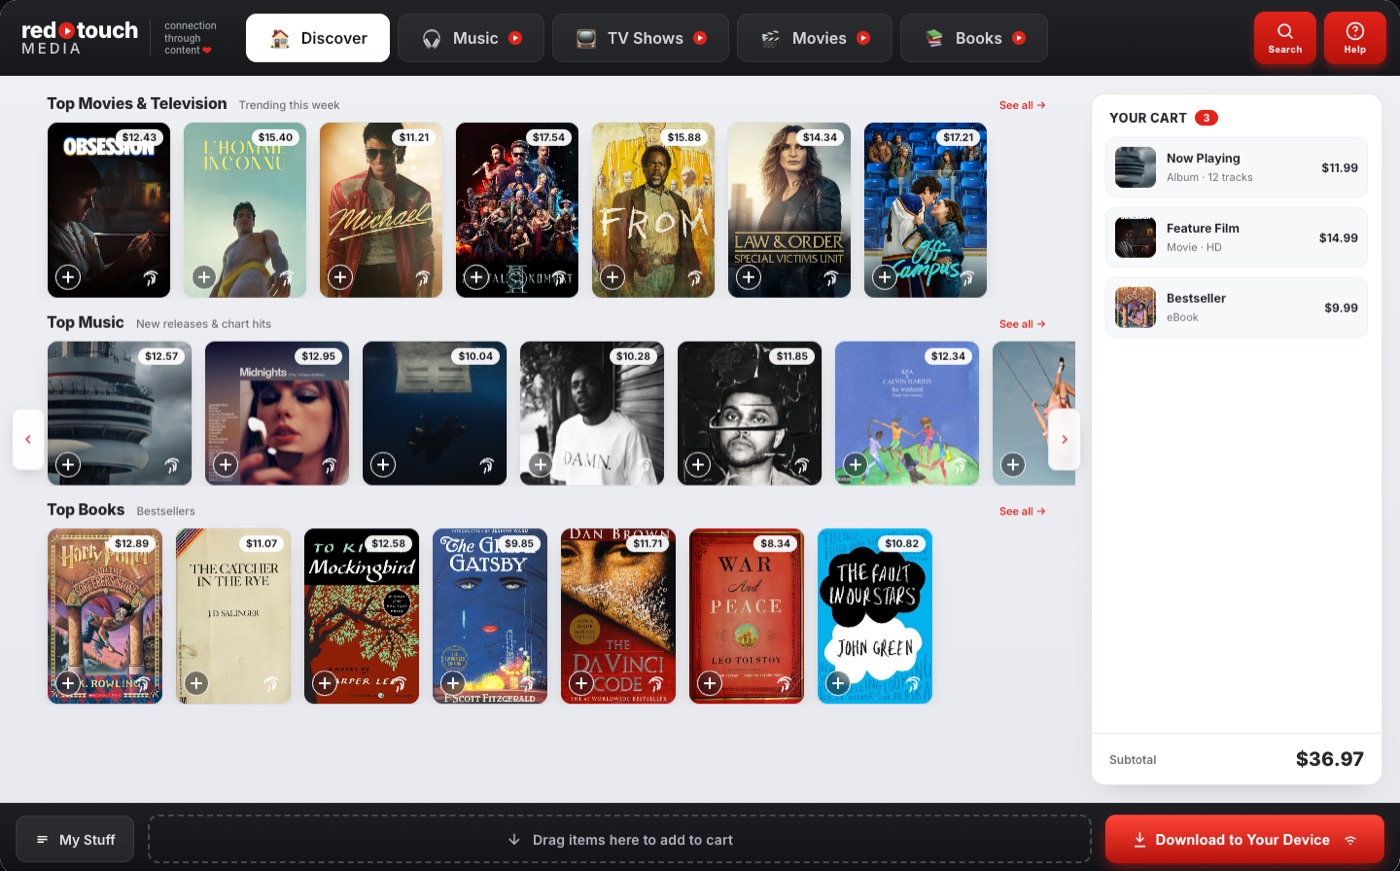Click plus icon on DAMN. album cover
Viewport: 1400px width, 871px height.
point(540,464)
